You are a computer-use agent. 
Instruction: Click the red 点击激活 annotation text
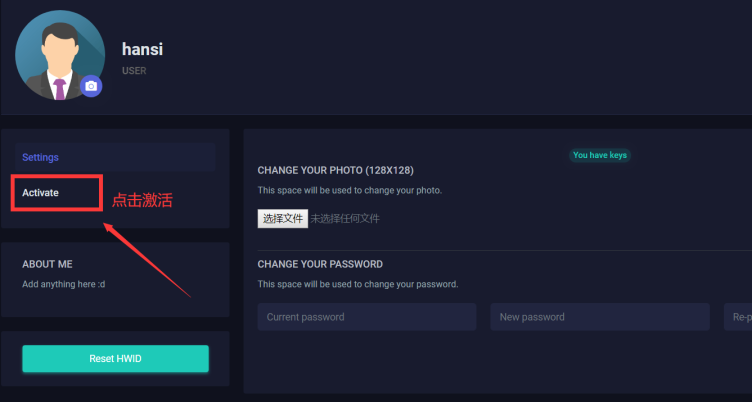click(x=142, y=200)
